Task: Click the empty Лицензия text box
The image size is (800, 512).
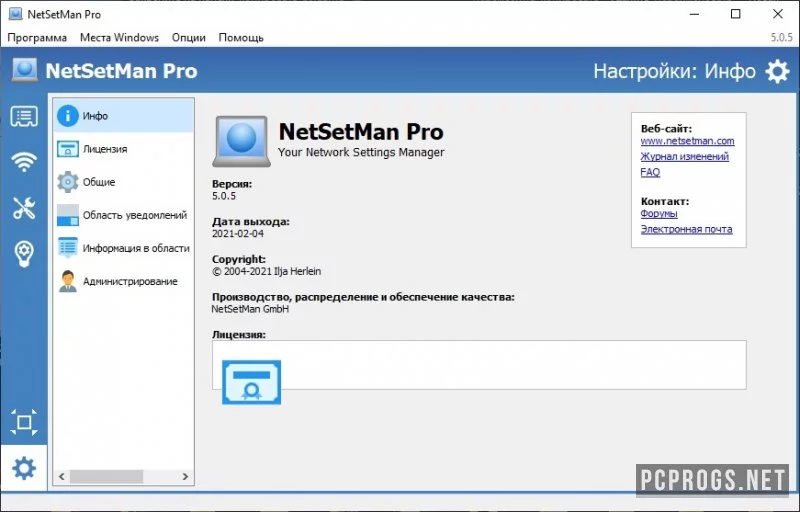Action: [x=479, y=365]
